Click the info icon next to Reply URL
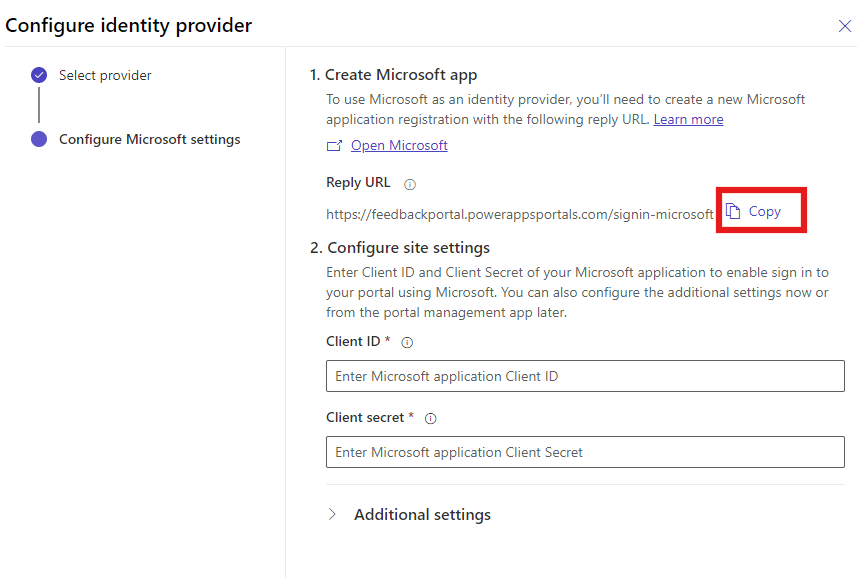This screenshot has width=857, height=578. pos(410,184)
